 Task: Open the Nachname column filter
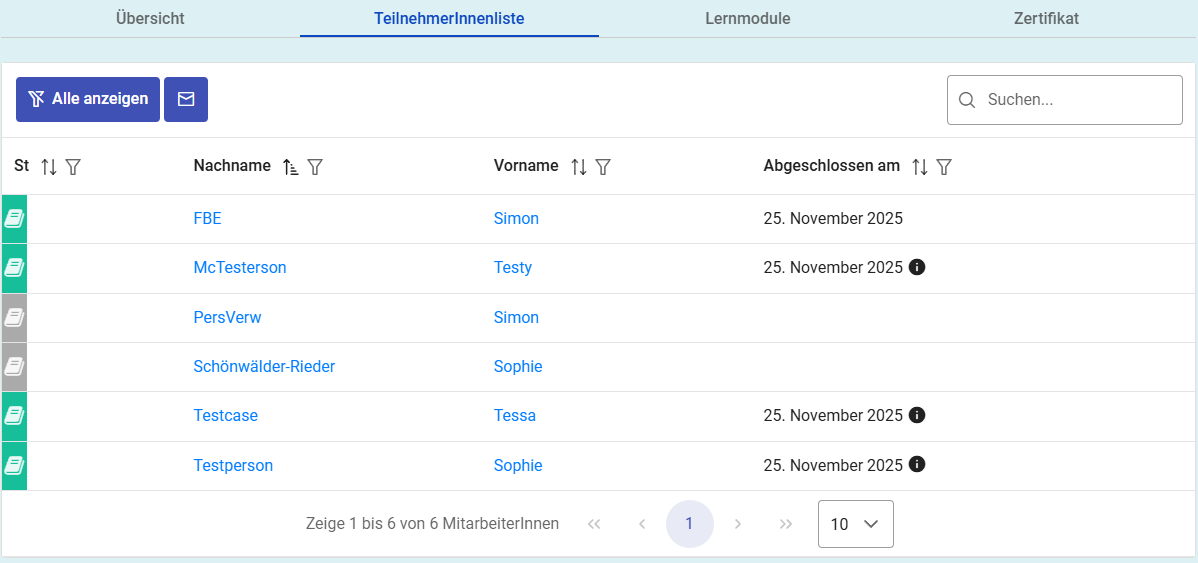[315, 167]
